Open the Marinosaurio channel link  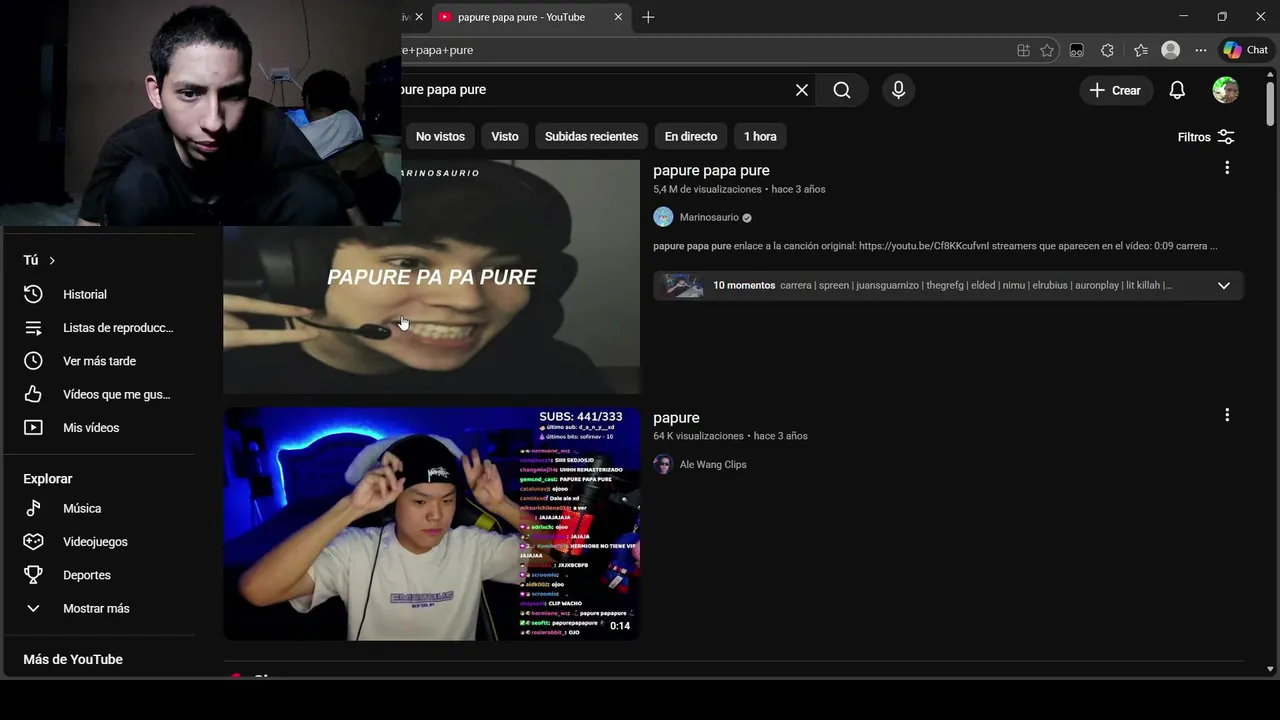709,217
